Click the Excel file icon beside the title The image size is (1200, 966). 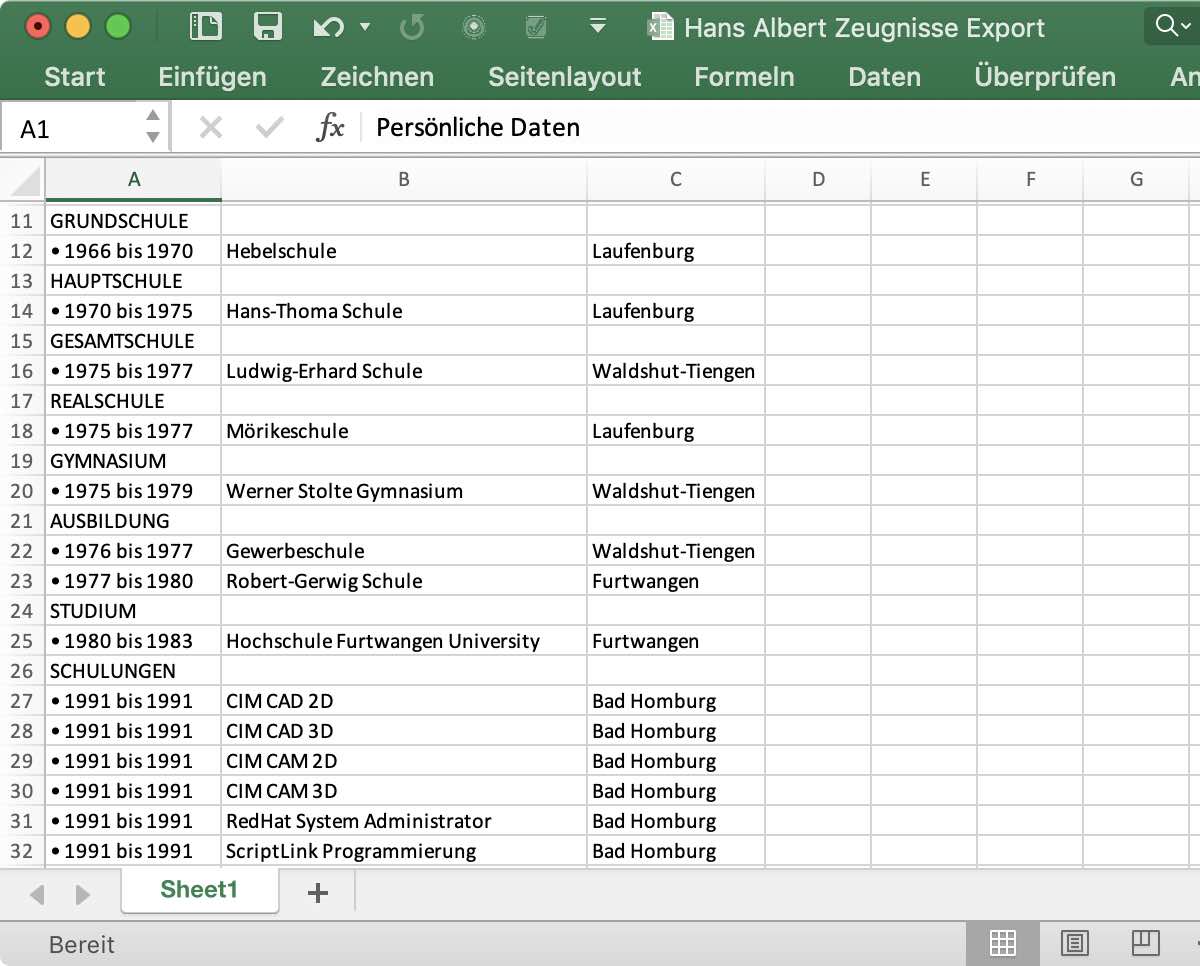coord(660,27)
